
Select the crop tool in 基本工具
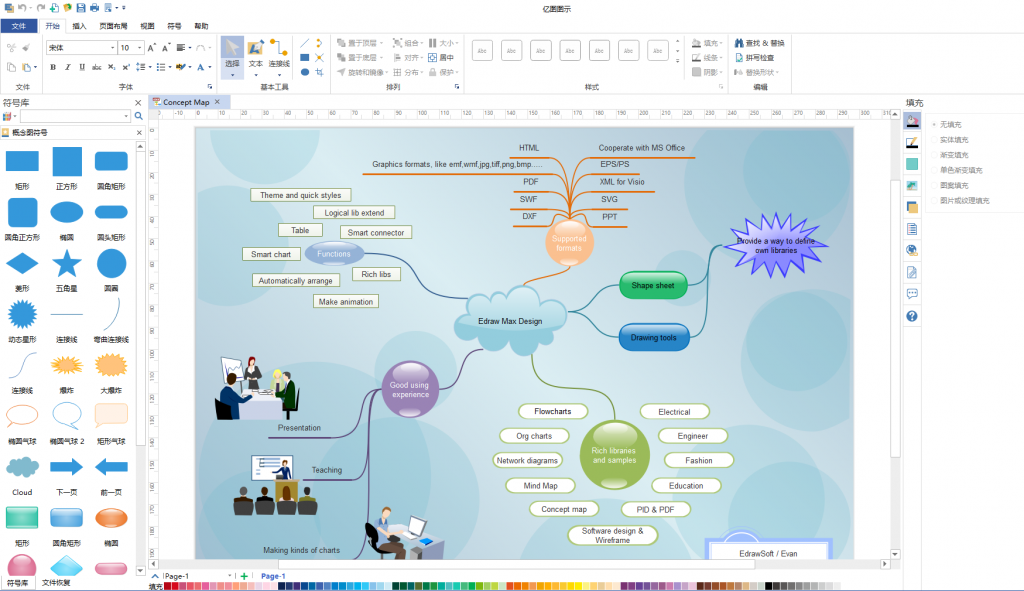tap(319, 72)
